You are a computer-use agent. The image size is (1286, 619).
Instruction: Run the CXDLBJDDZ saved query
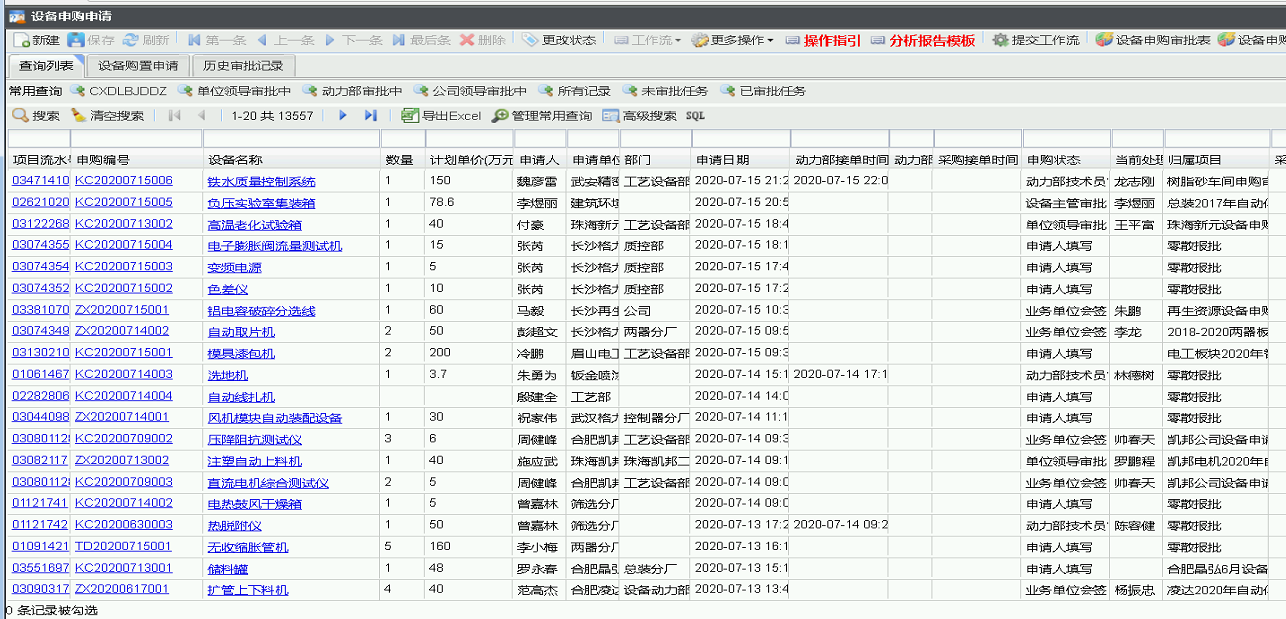(118, 91)
